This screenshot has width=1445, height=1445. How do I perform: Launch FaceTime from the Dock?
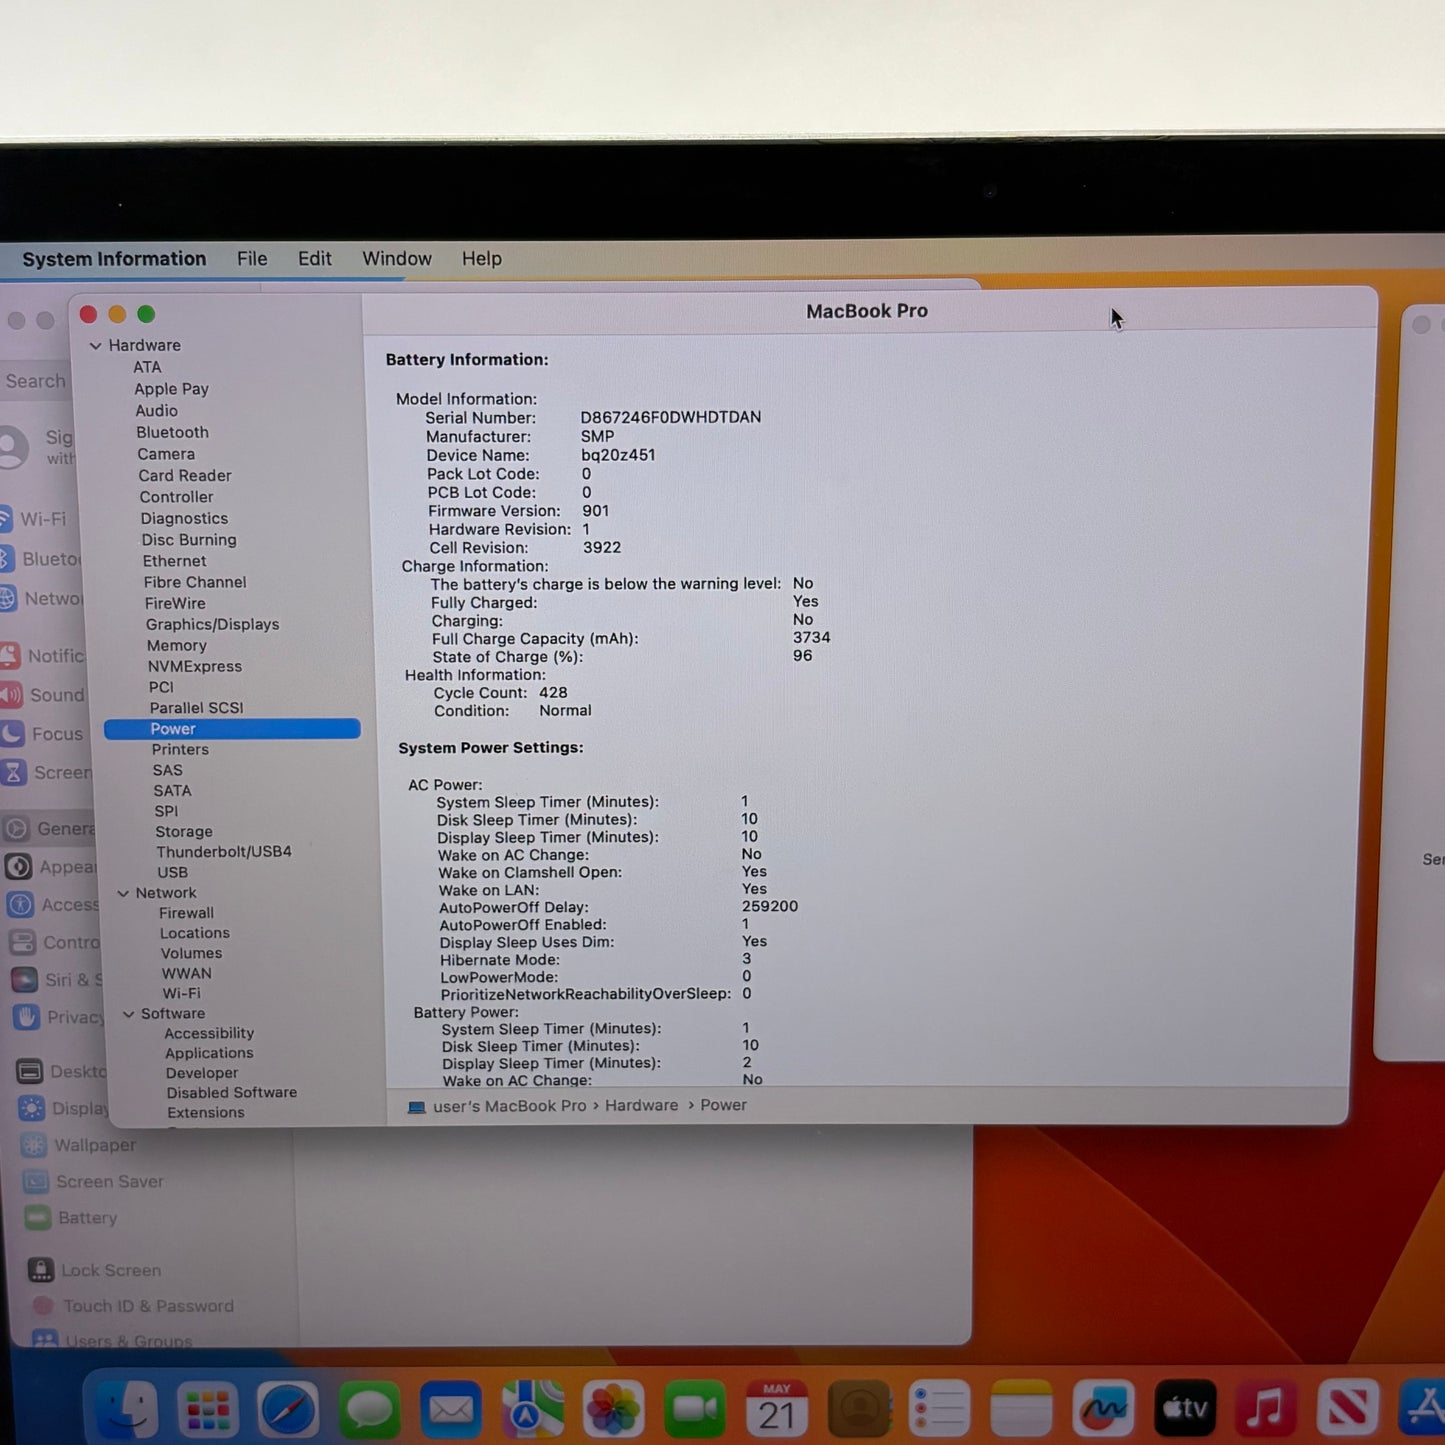pyautogui.click(x=695, y=1409)
